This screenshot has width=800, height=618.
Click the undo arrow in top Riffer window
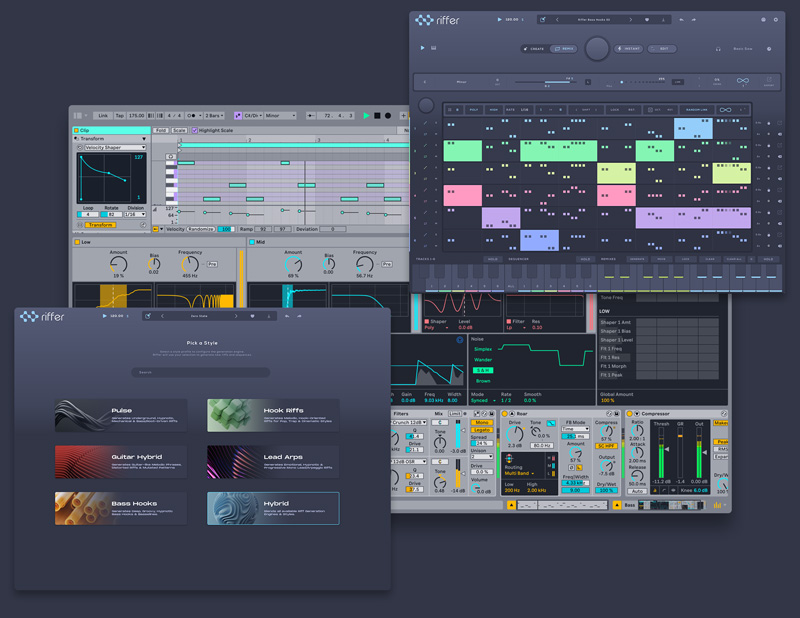click(x=681, y=20)
